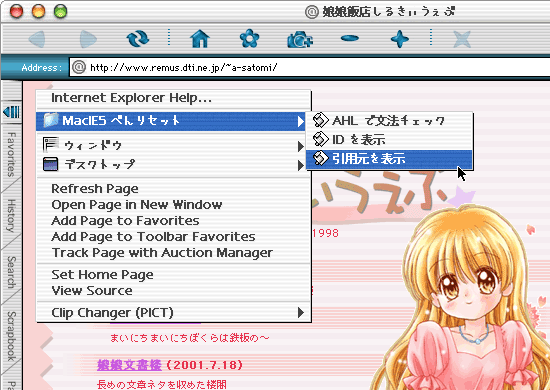Click the Stop X toolbar icon
The width and height of the screenshot is (550, 390).
click(x=462, y=39)
